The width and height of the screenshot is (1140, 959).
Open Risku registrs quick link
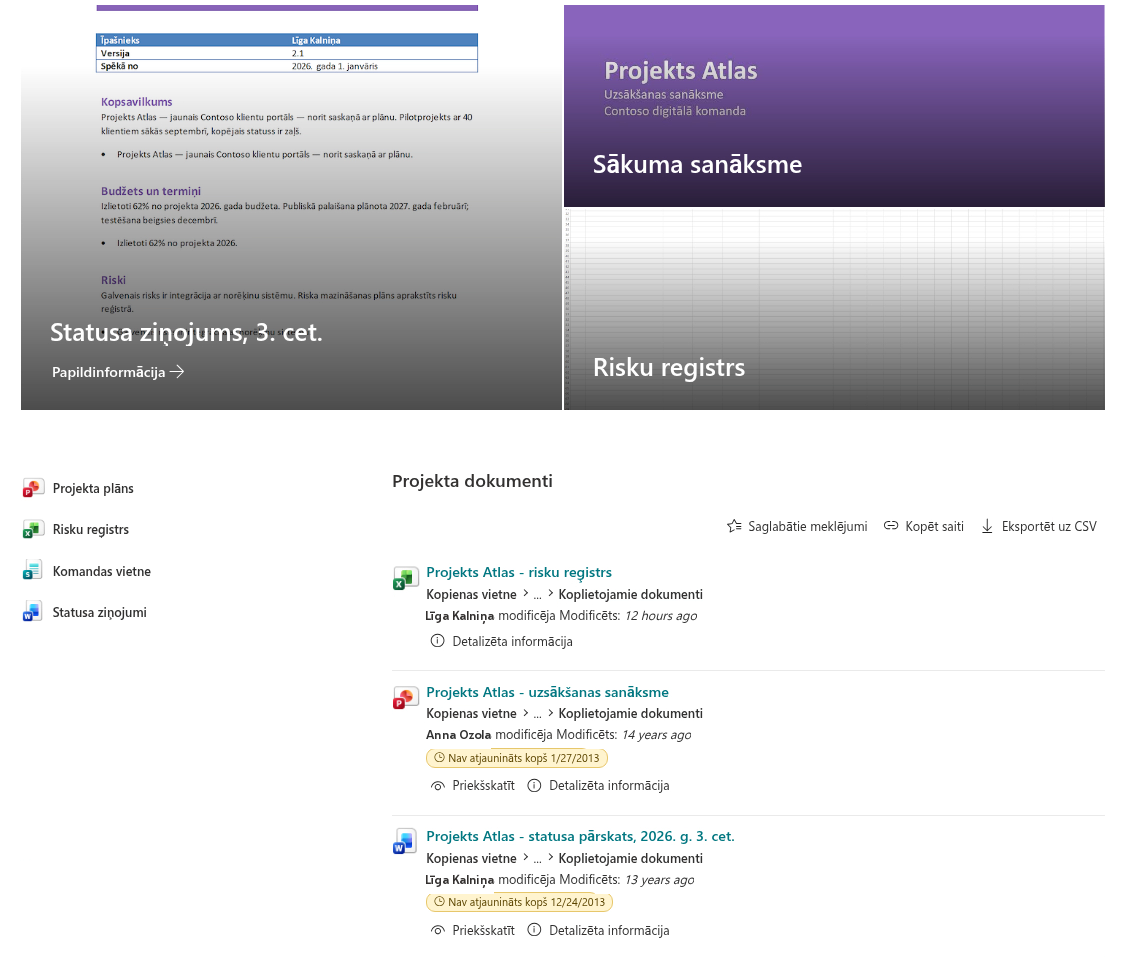90,529
